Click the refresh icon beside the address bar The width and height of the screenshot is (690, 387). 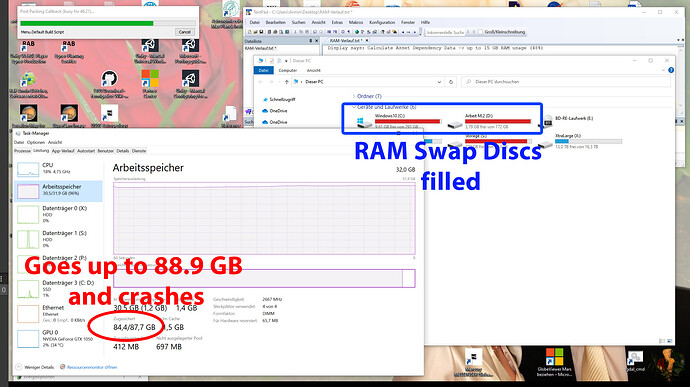click(451, 82)
